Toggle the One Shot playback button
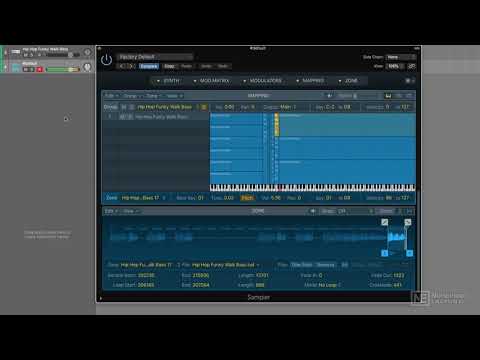The height and width of the screenshot is (360, 480). click(301, 265)
